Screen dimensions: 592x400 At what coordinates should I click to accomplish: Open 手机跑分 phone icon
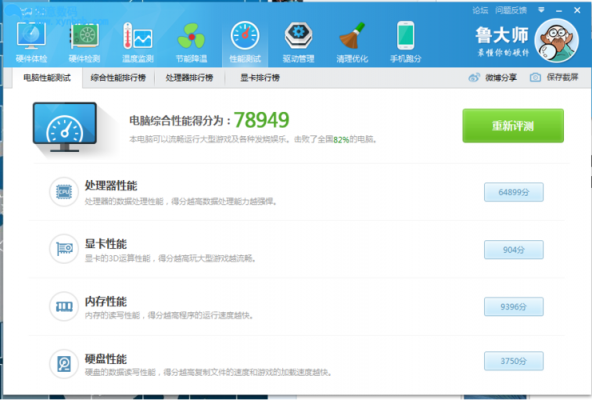[405, 36]
